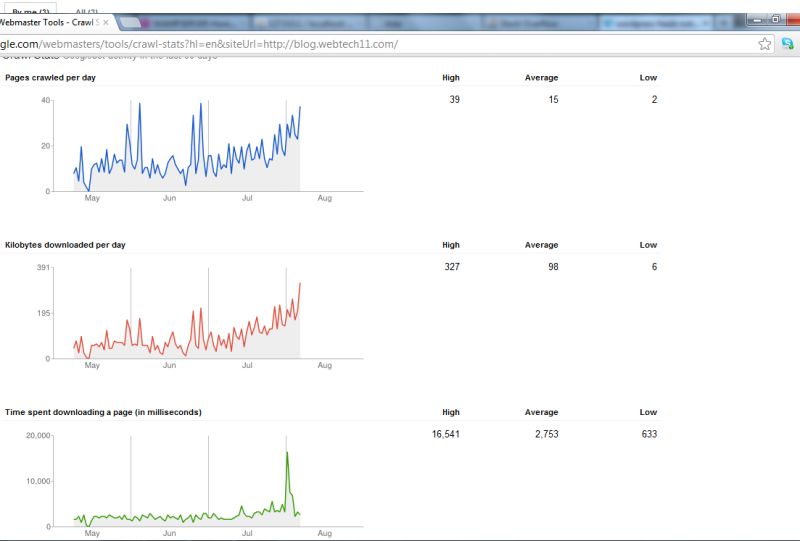800x541 pixels.
Task: Click the Low value 6 for kilobytes downloaded
Action: tap(654, 266)
